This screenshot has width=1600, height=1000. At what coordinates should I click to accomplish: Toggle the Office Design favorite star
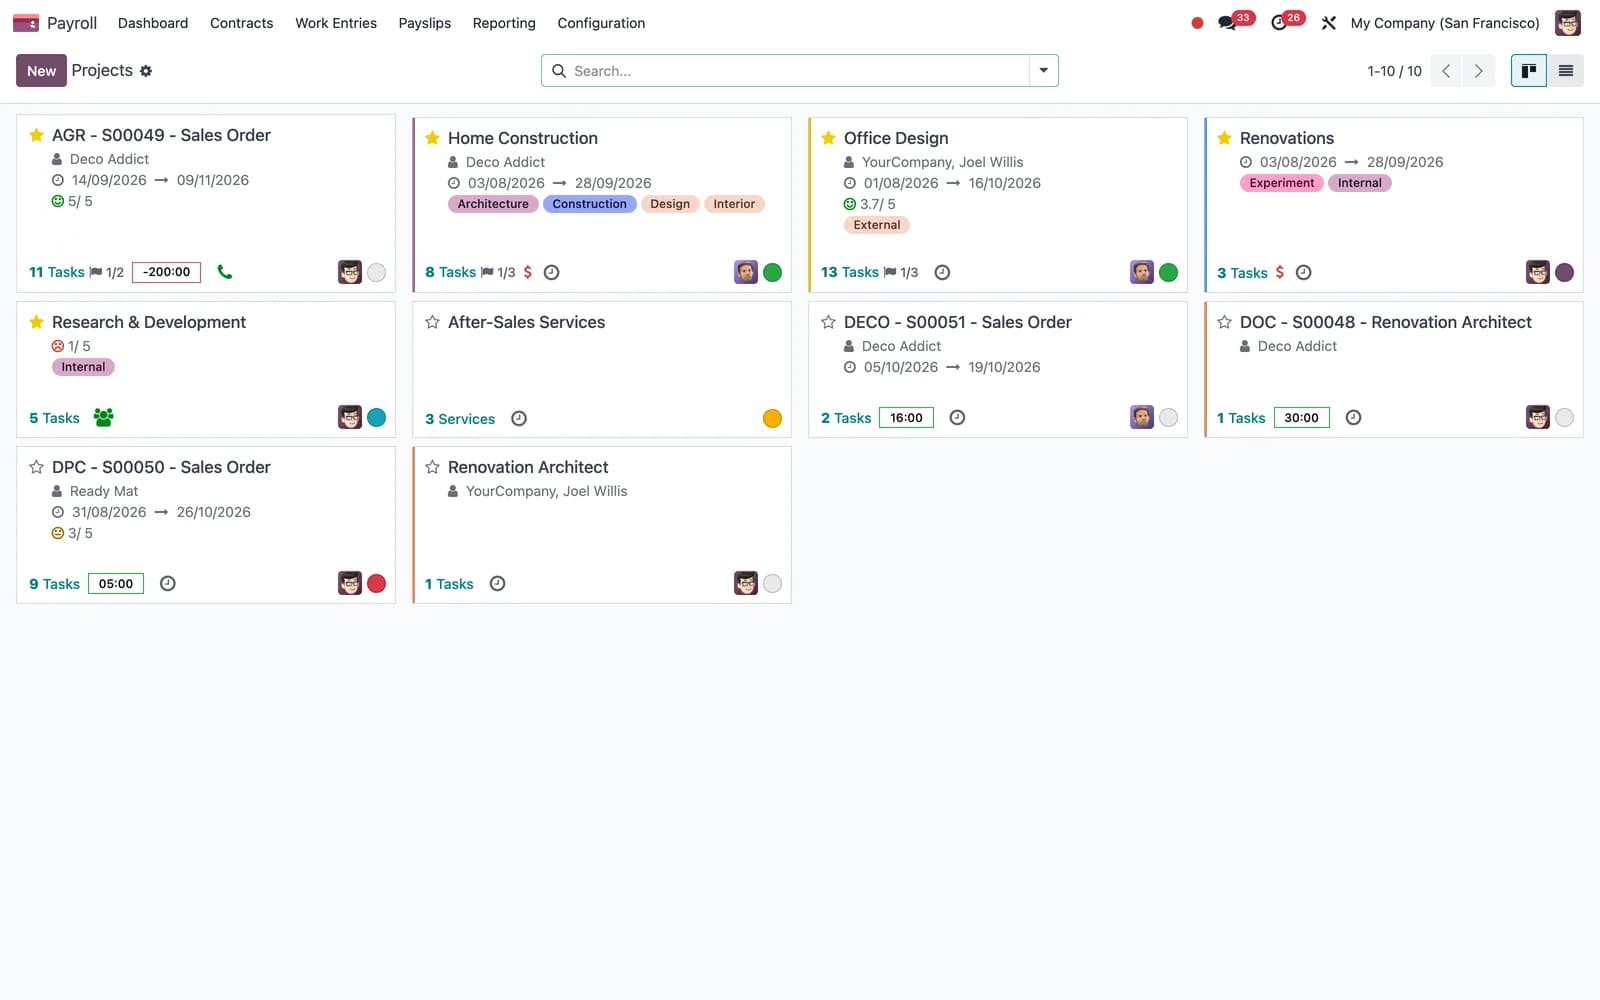coord(828,138)
